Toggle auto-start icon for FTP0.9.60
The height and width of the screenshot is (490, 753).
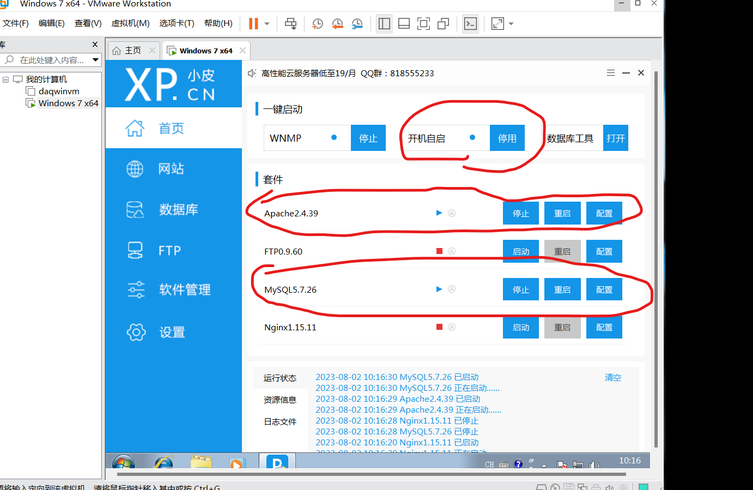click(x=451, y=251)
